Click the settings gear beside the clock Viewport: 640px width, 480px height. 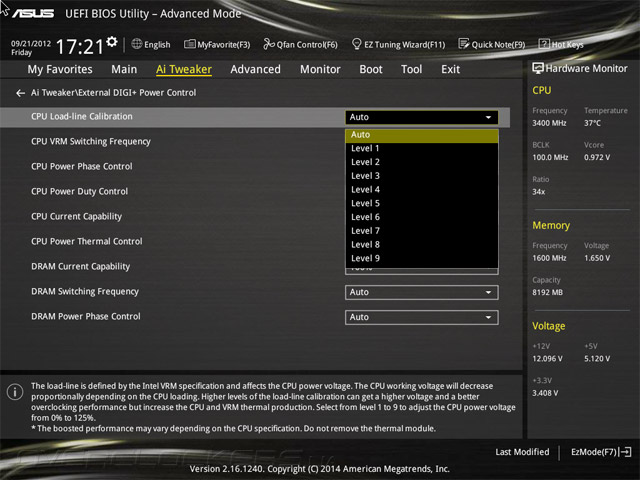click(x=112, y=41)
